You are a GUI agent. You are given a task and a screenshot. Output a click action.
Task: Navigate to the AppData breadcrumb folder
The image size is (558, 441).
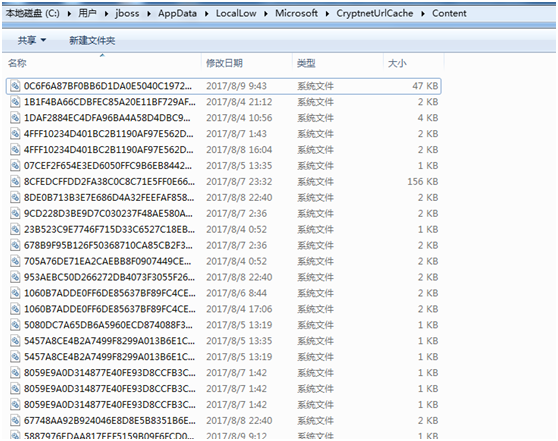(x=177, y=14)
